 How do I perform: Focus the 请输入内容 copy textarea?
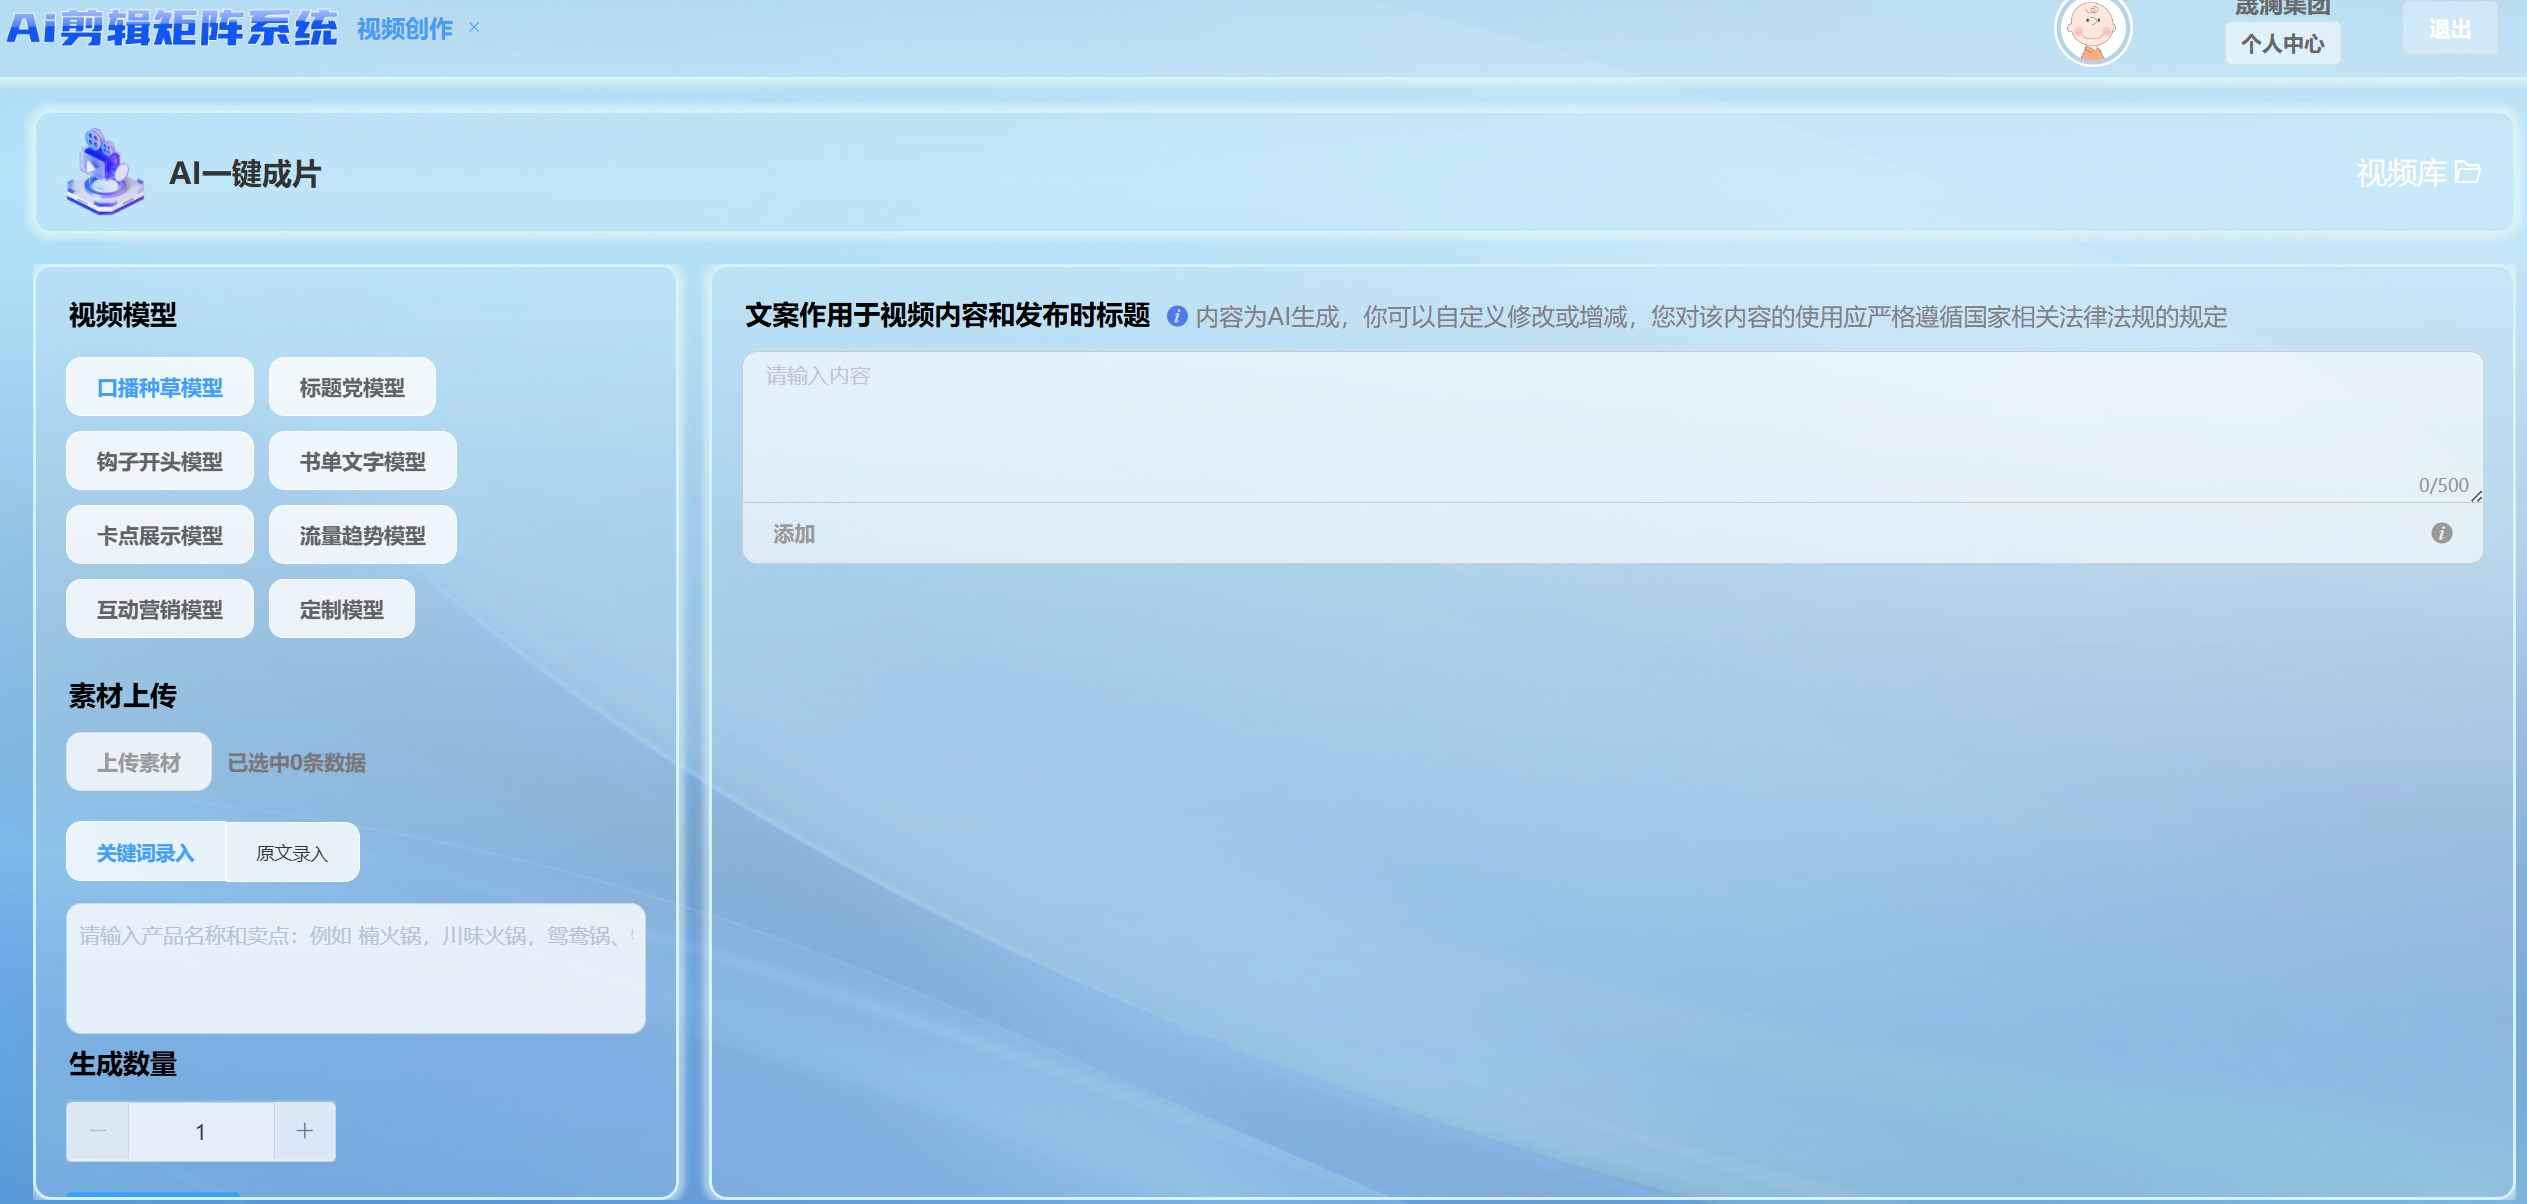click(1612, 427)
